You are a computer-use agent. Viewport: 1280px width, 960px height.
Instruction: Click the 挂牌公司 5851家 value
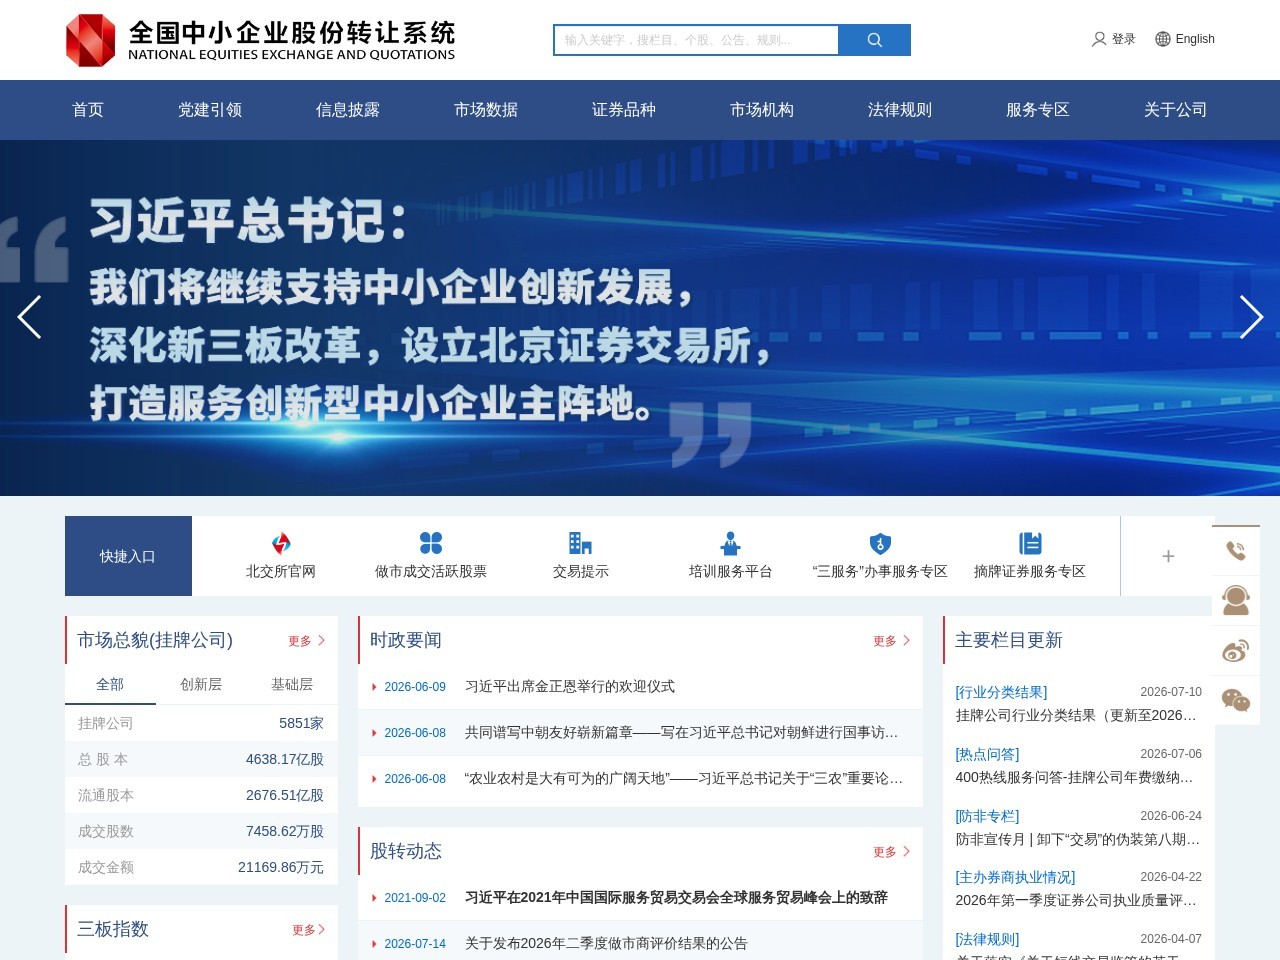click(x=301, y=723)
